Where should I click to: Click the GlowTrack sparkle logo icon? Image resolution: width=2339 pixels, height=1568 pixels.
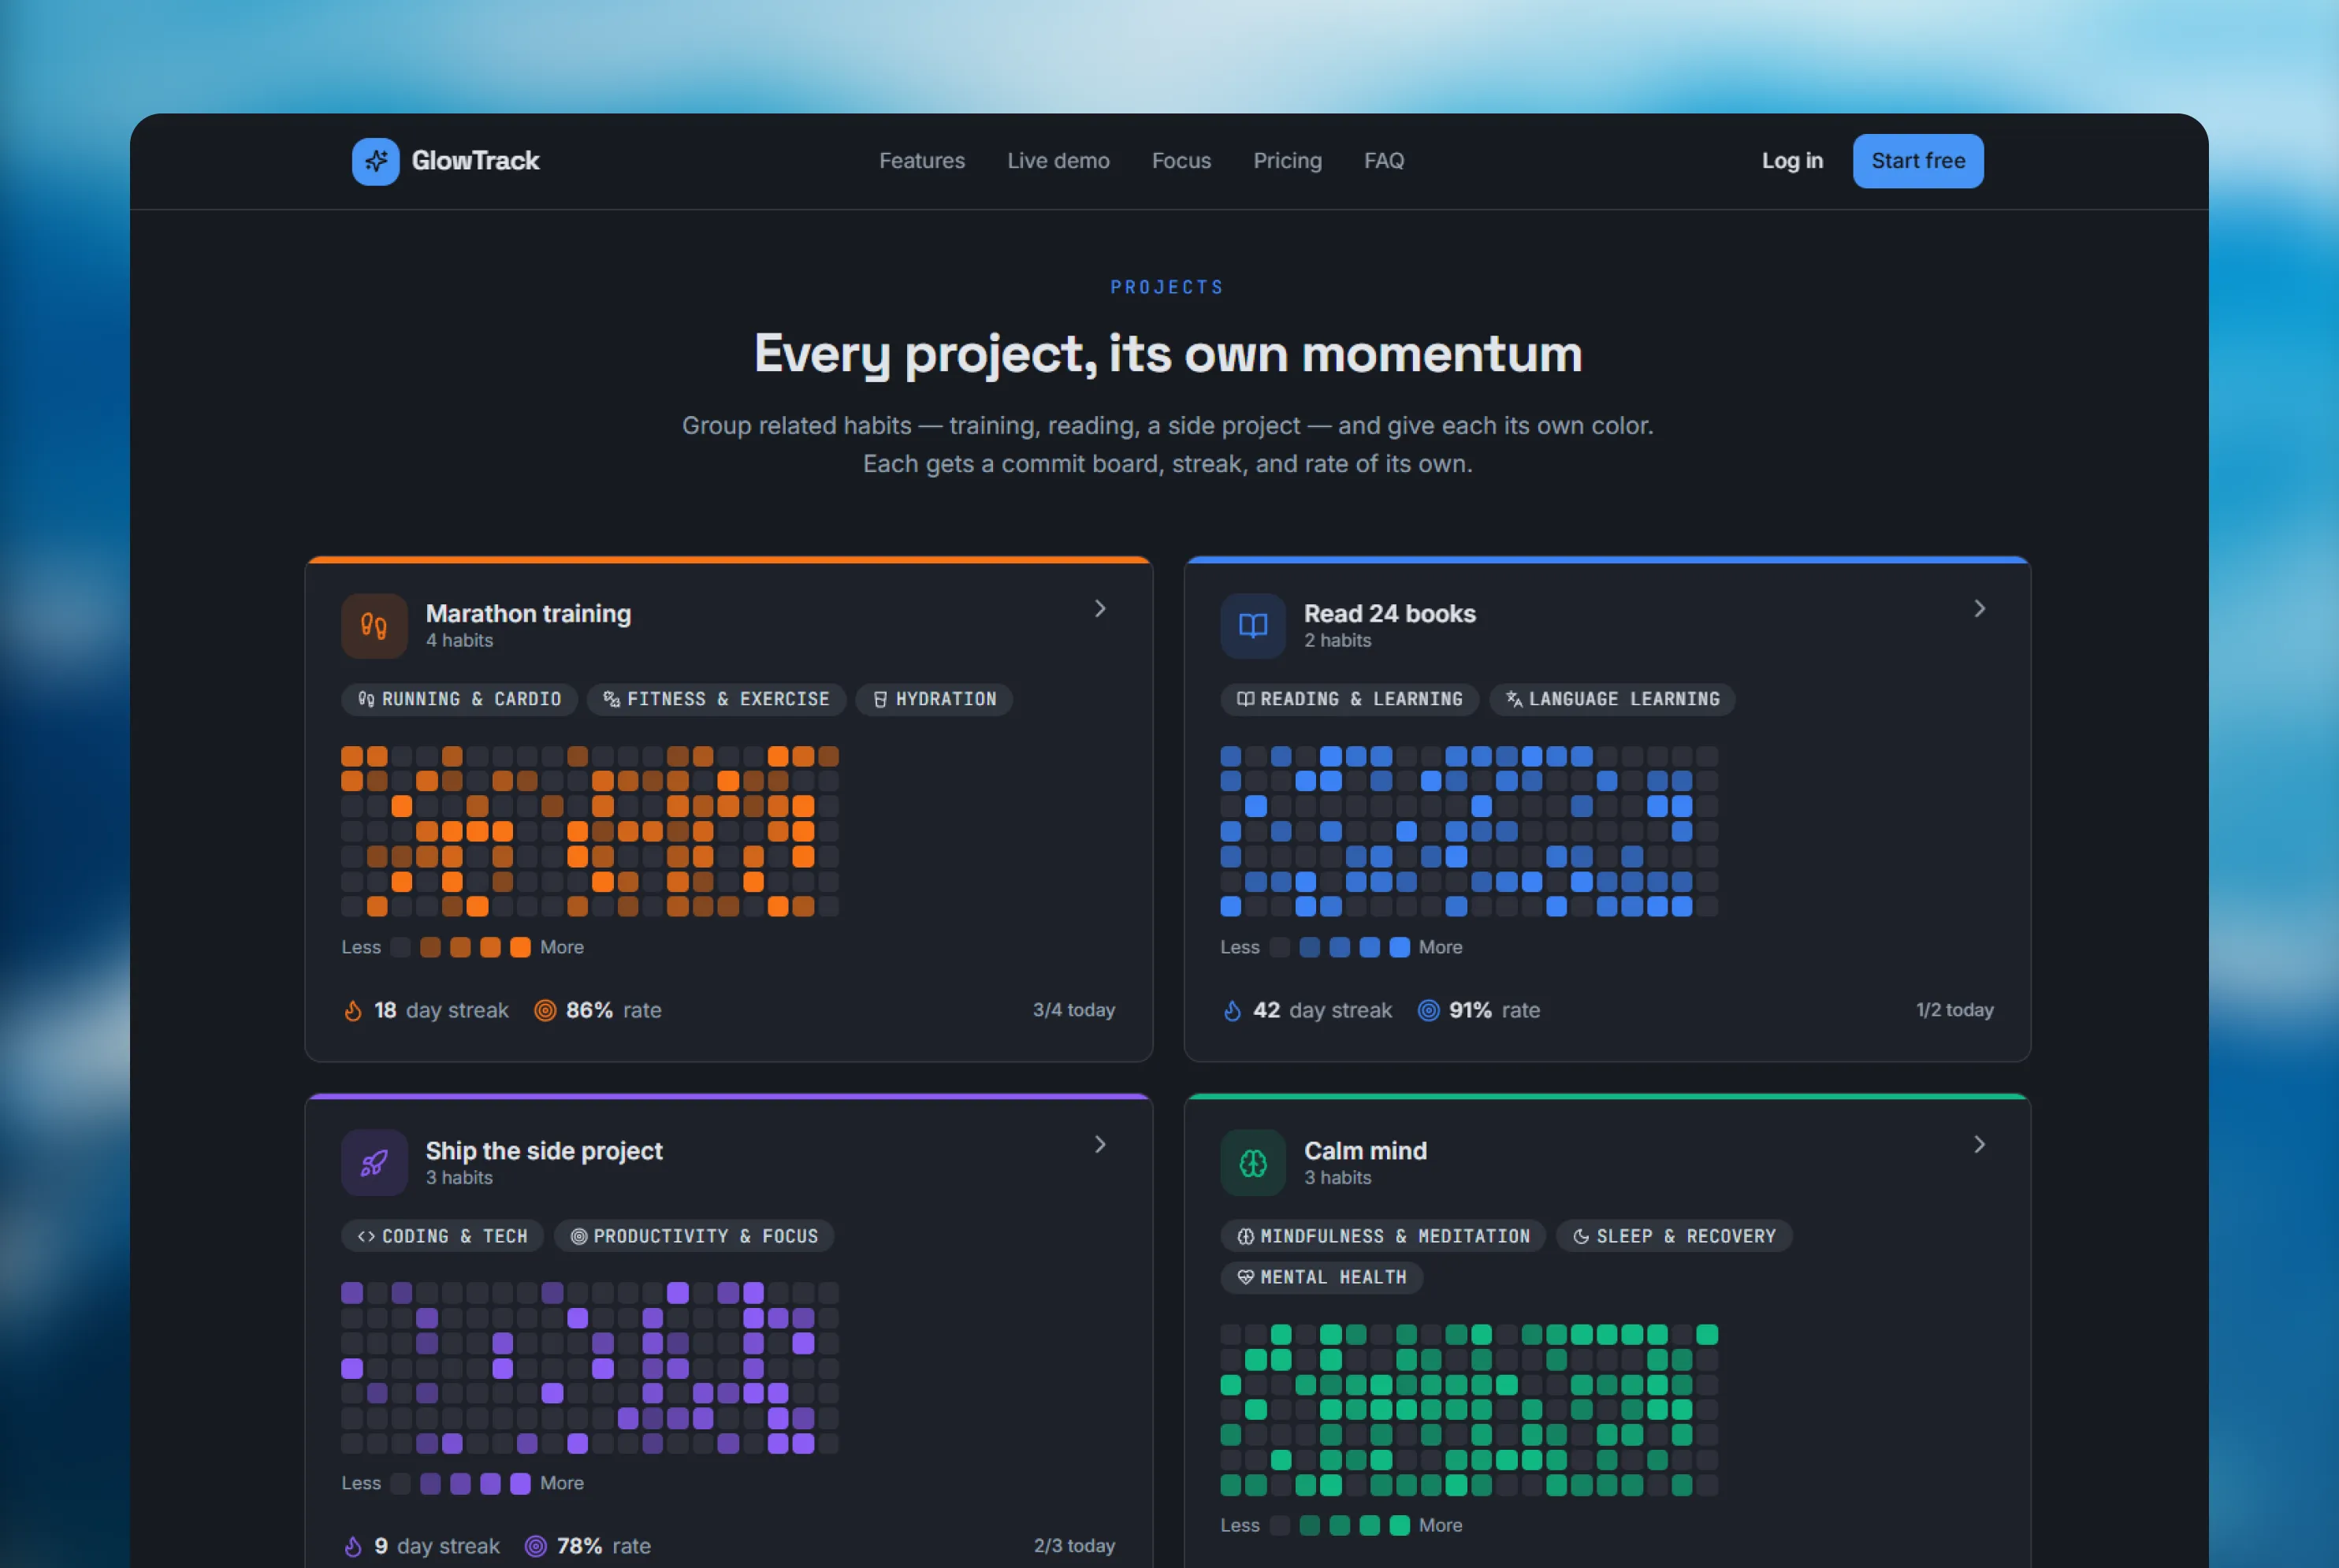tap(375, 161)
